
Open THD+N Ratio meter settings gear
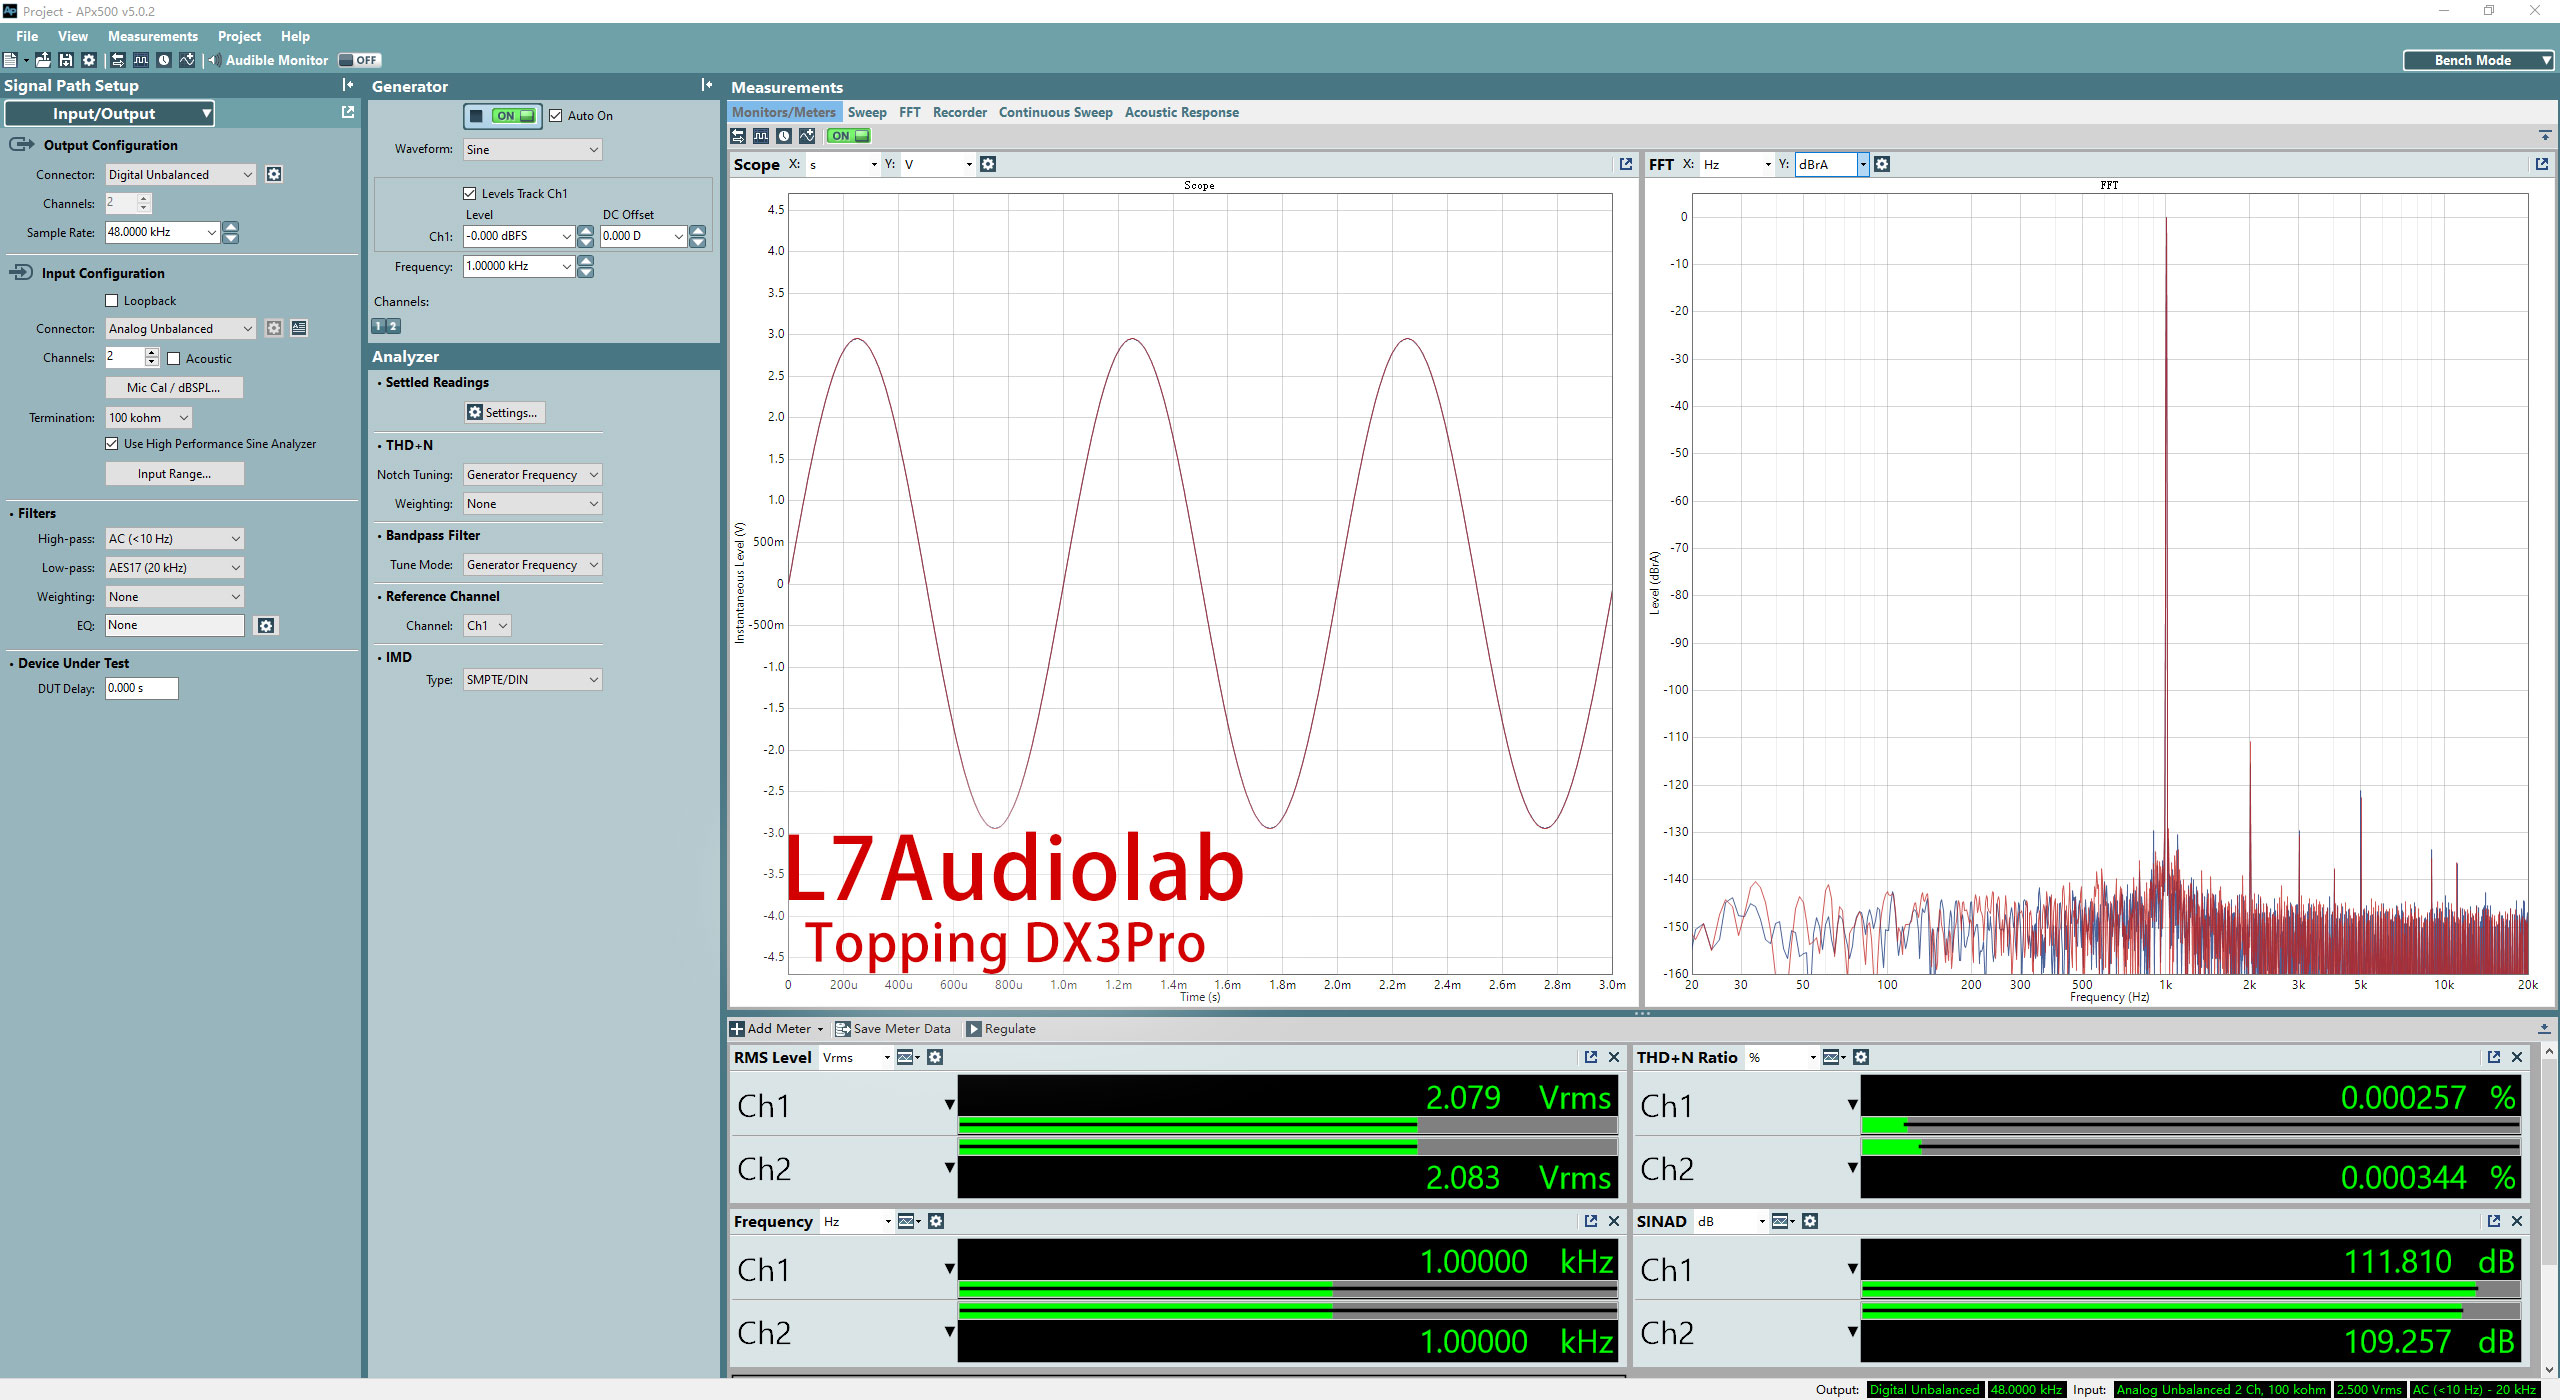(1861, 1057)
